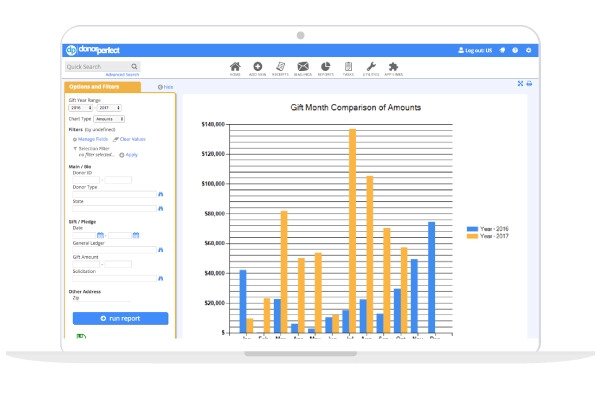Click the State input field
Screen dimensions: 600x400
coord(114,208)
